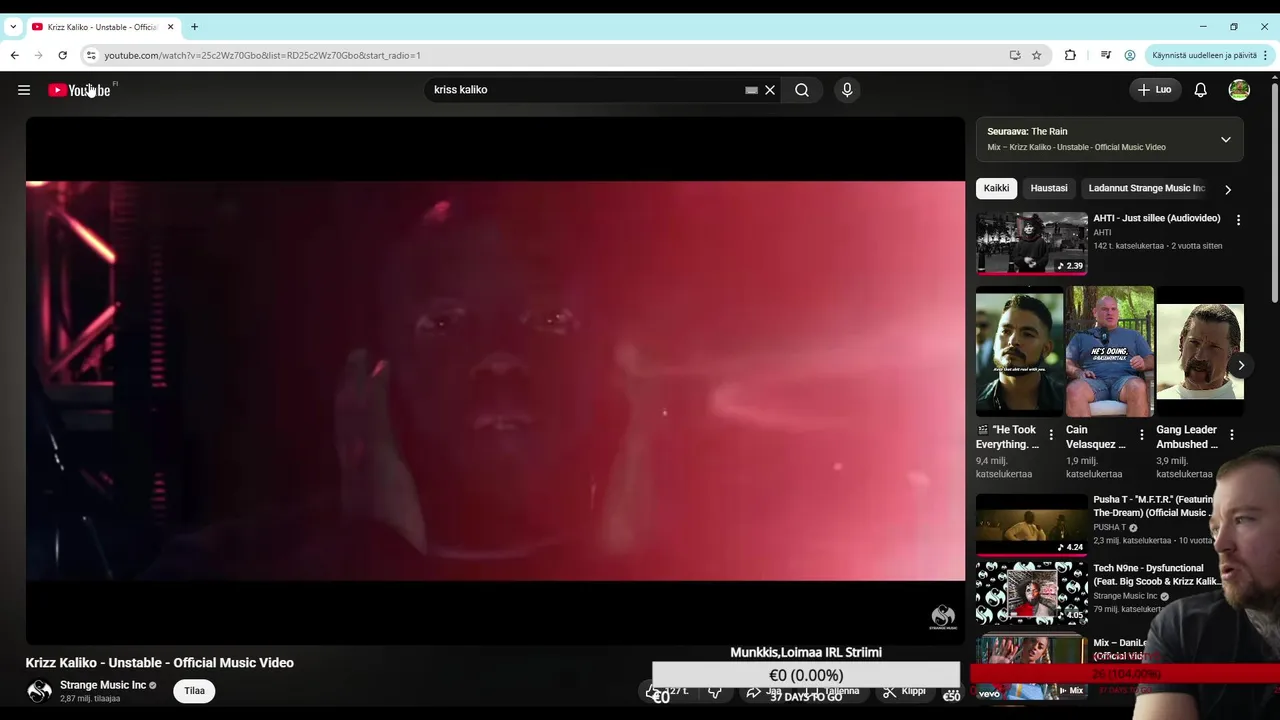Open media controls icon in toolbar

click(x=1105, y=55)
